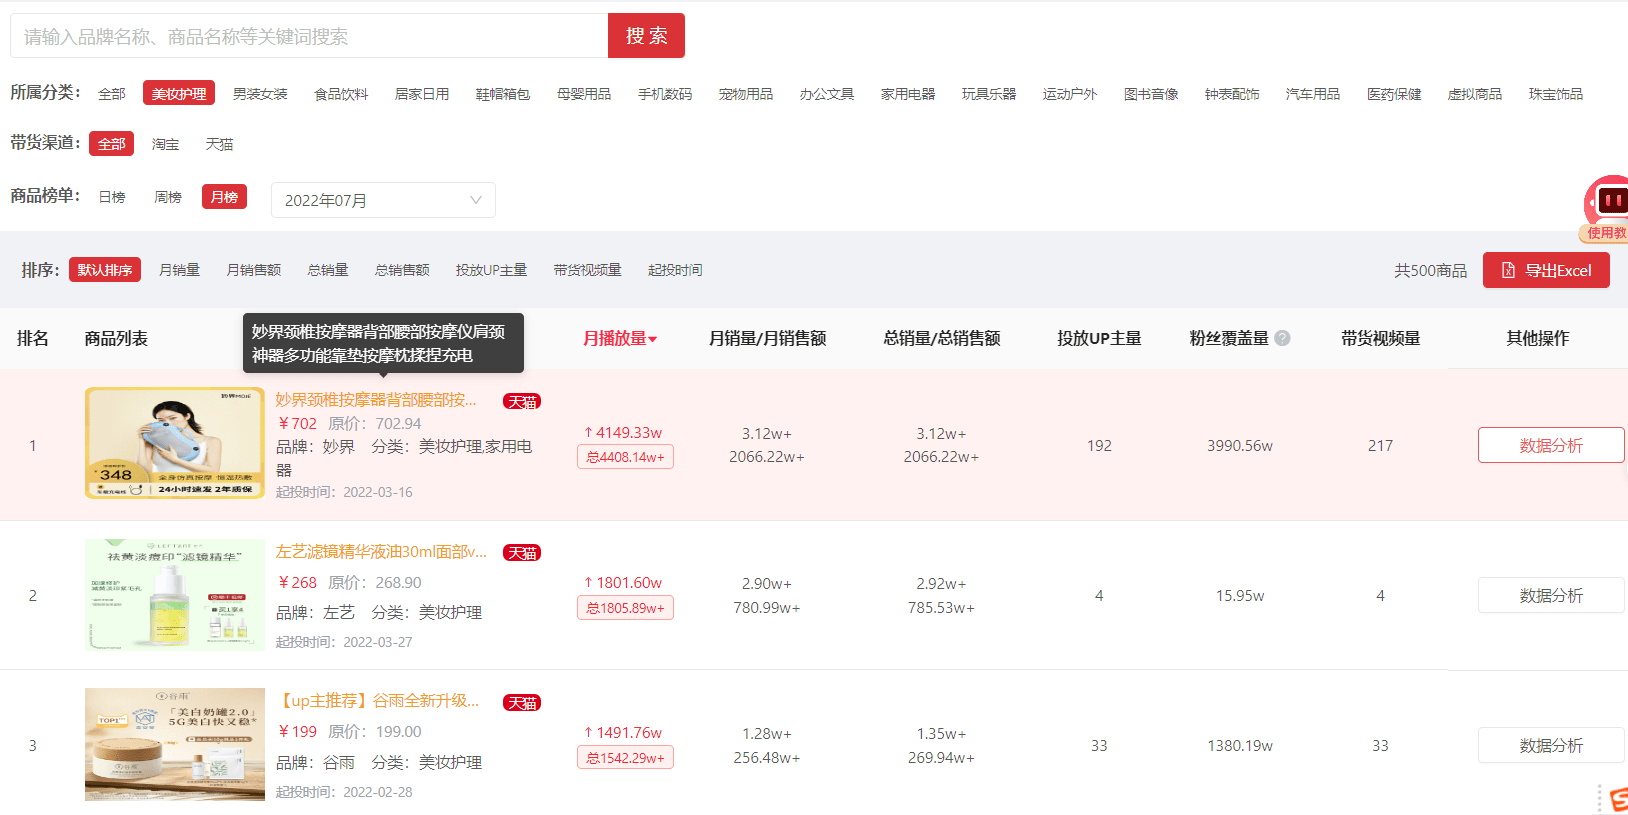Select 全部 under 带货渠道
The width and height of the screenshot is (1628, 815).
point(111,144)
